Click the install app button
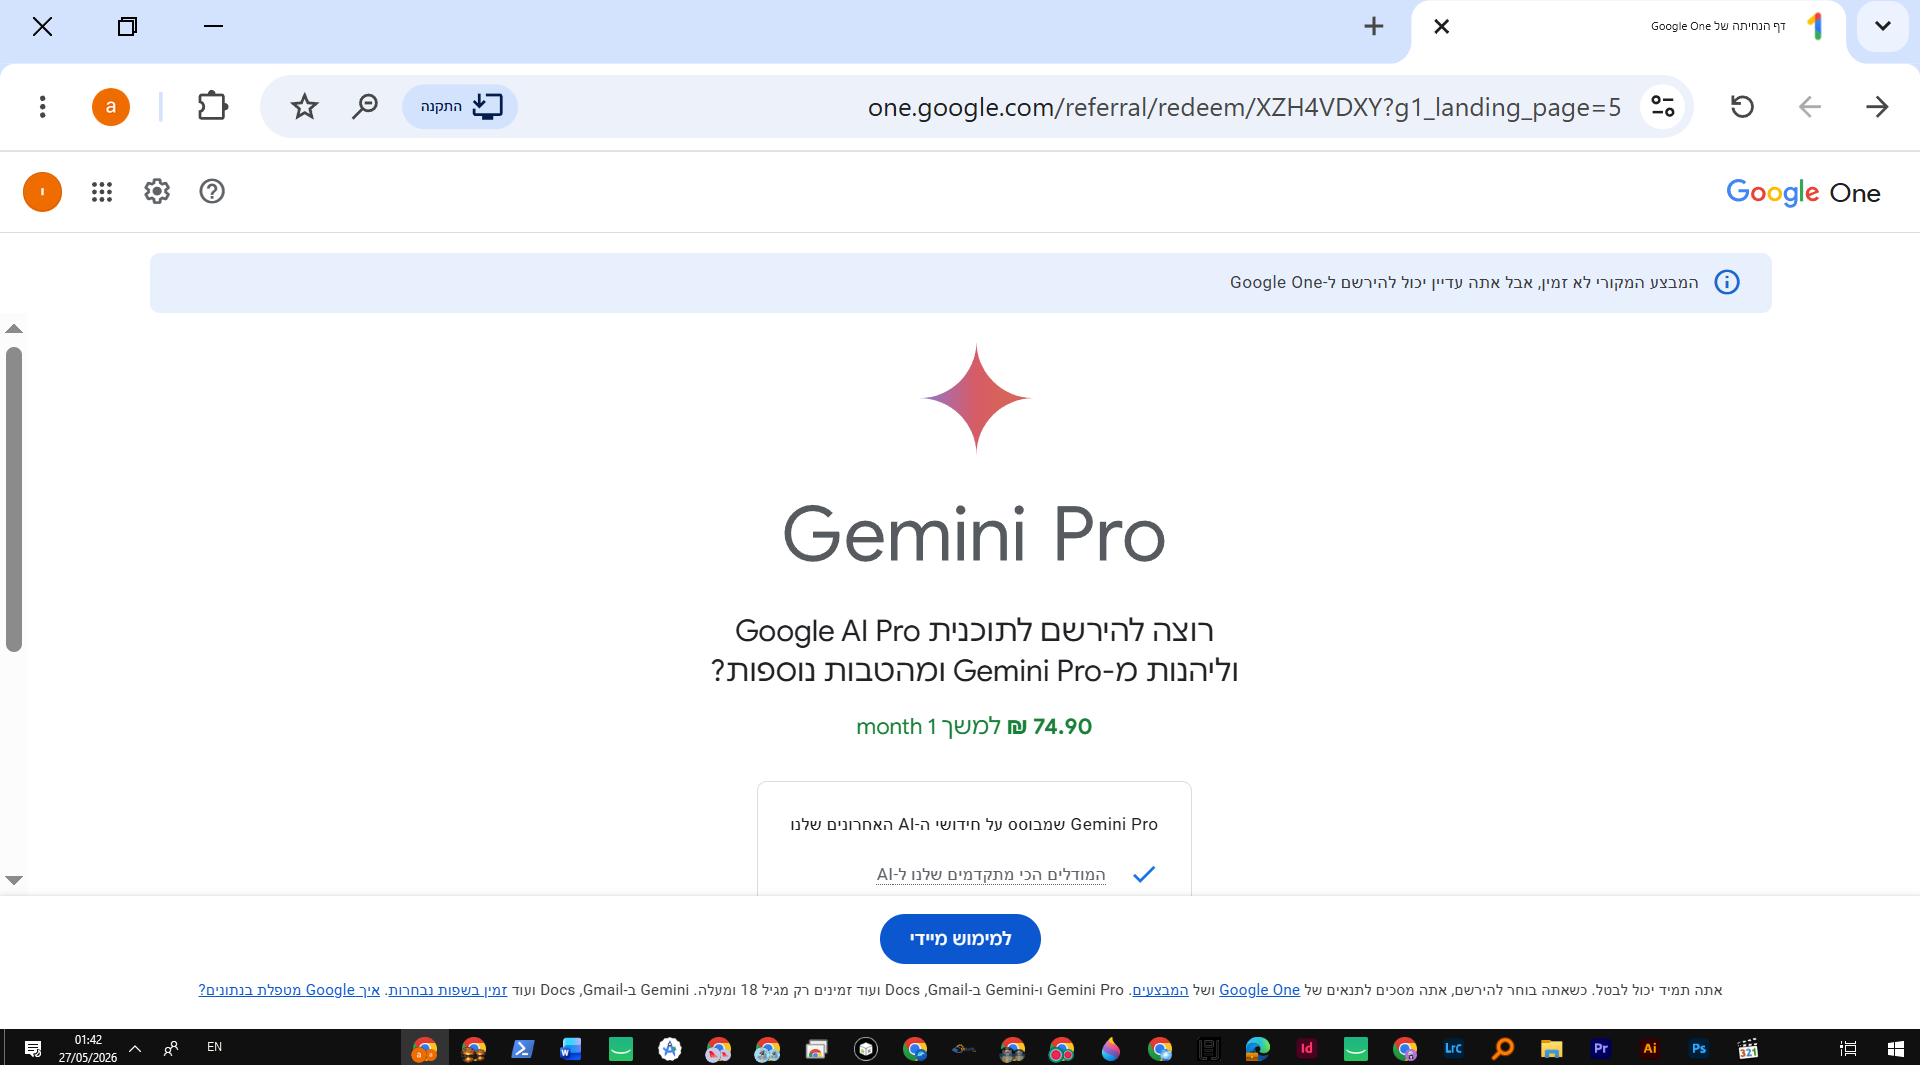Viewport: 1920px width, 1065px height. pos(460,107)
